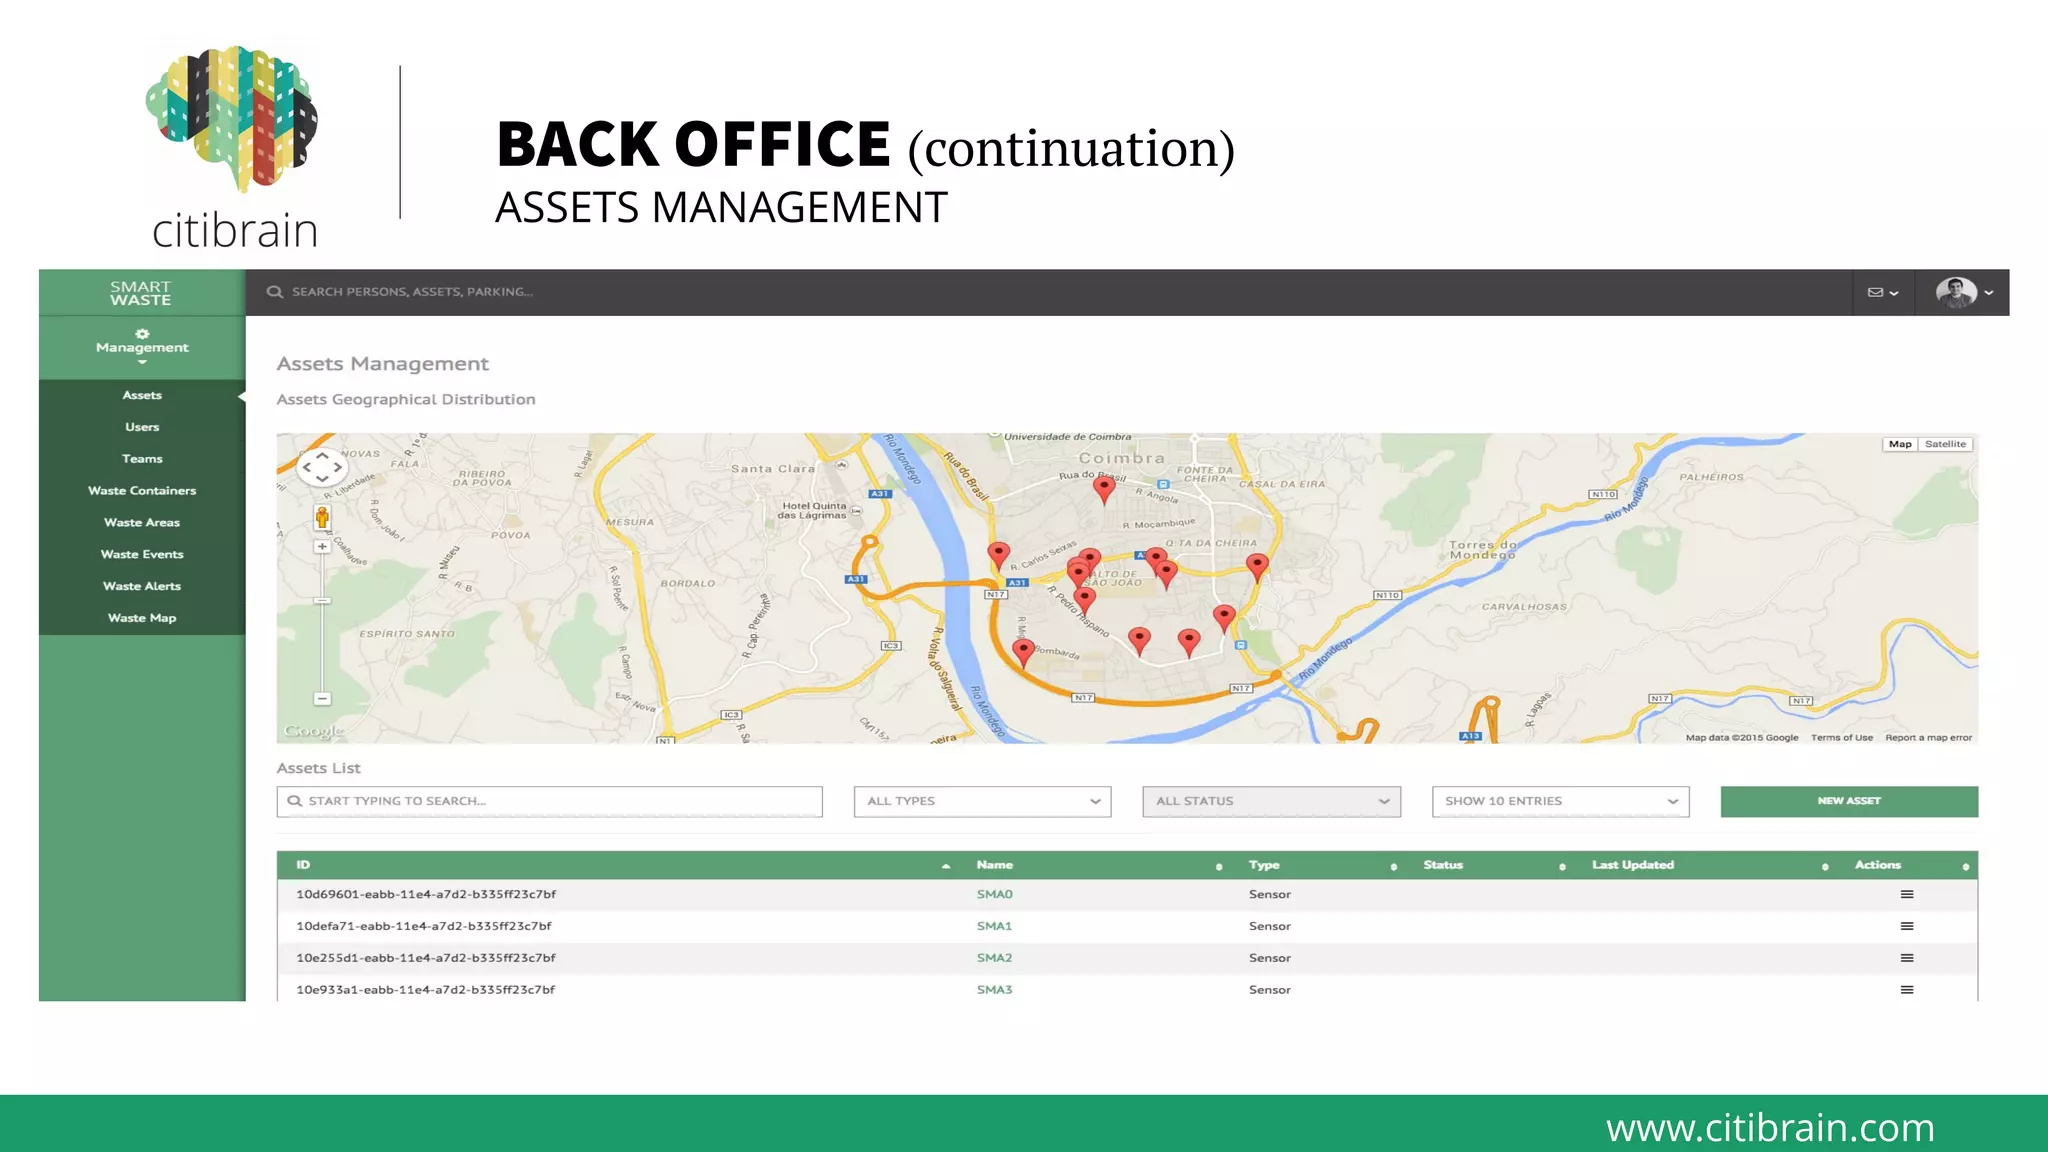The height and width of the screenshot is (1152, 2048).
Task: Click ID 10e255d1-eabb-11e4-a7d2-b335ff23c7bf
Action: pos(426,958)
